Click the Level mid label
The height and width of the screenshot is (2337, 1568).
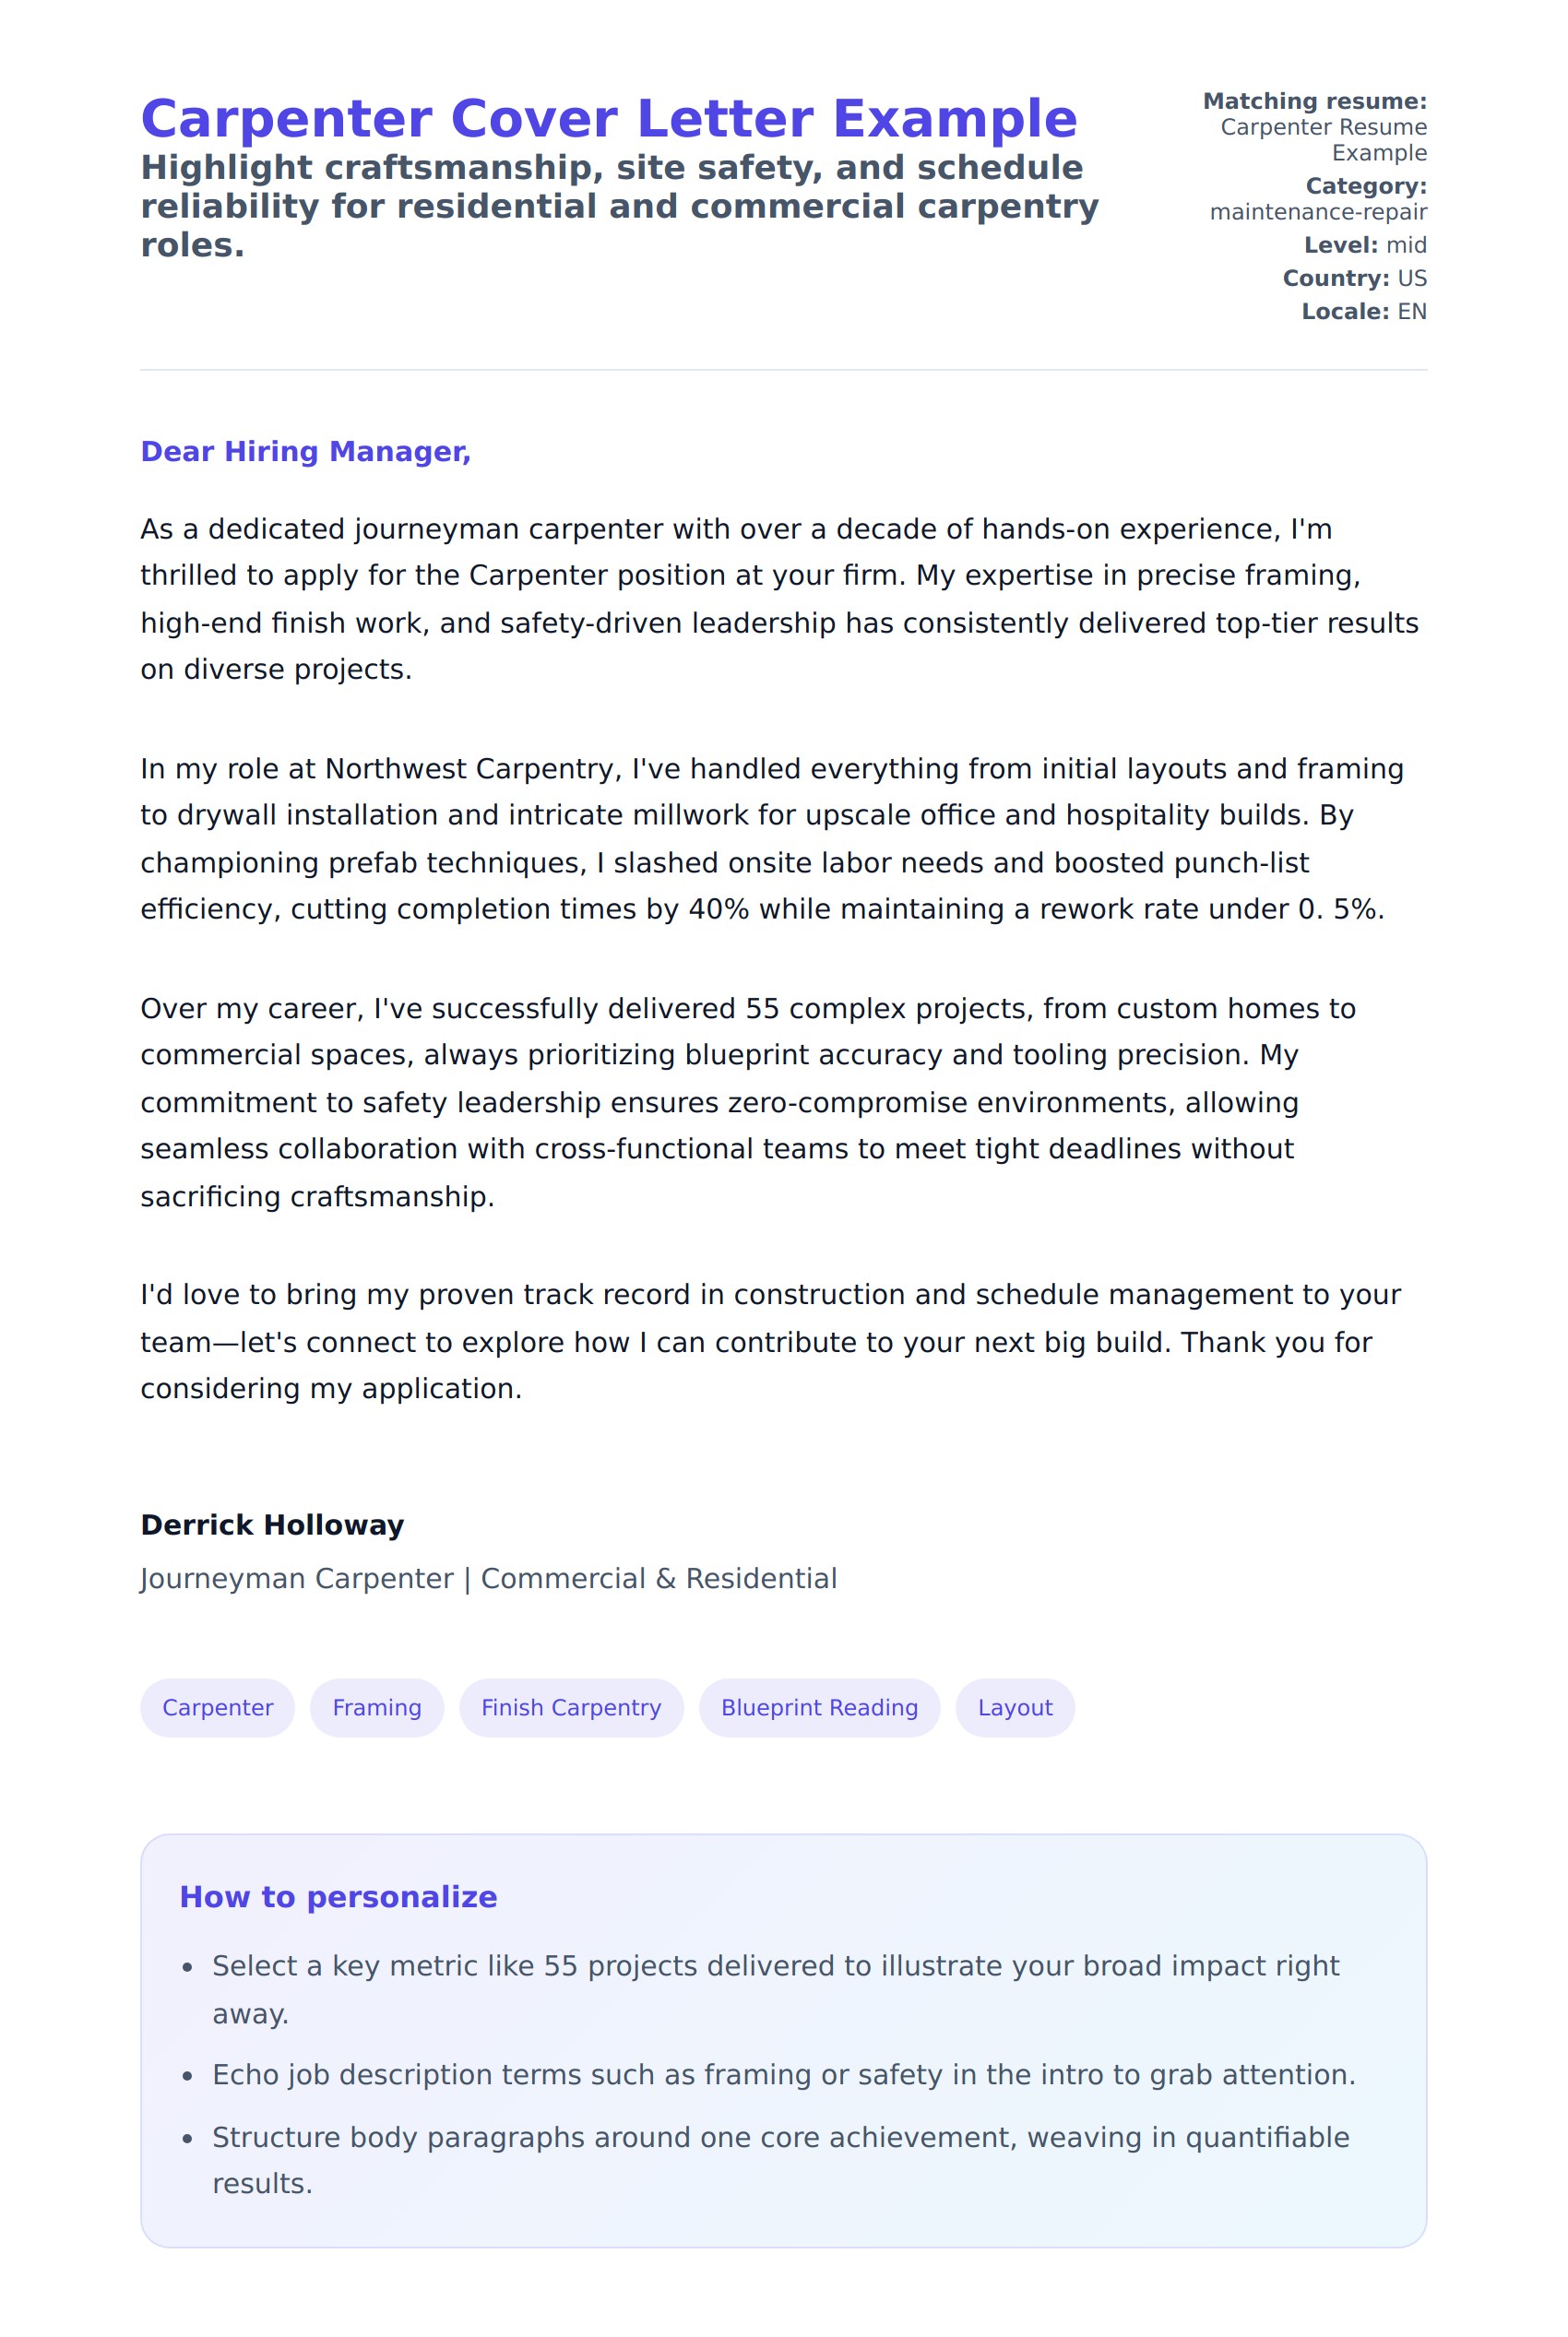pos(1364,245)
